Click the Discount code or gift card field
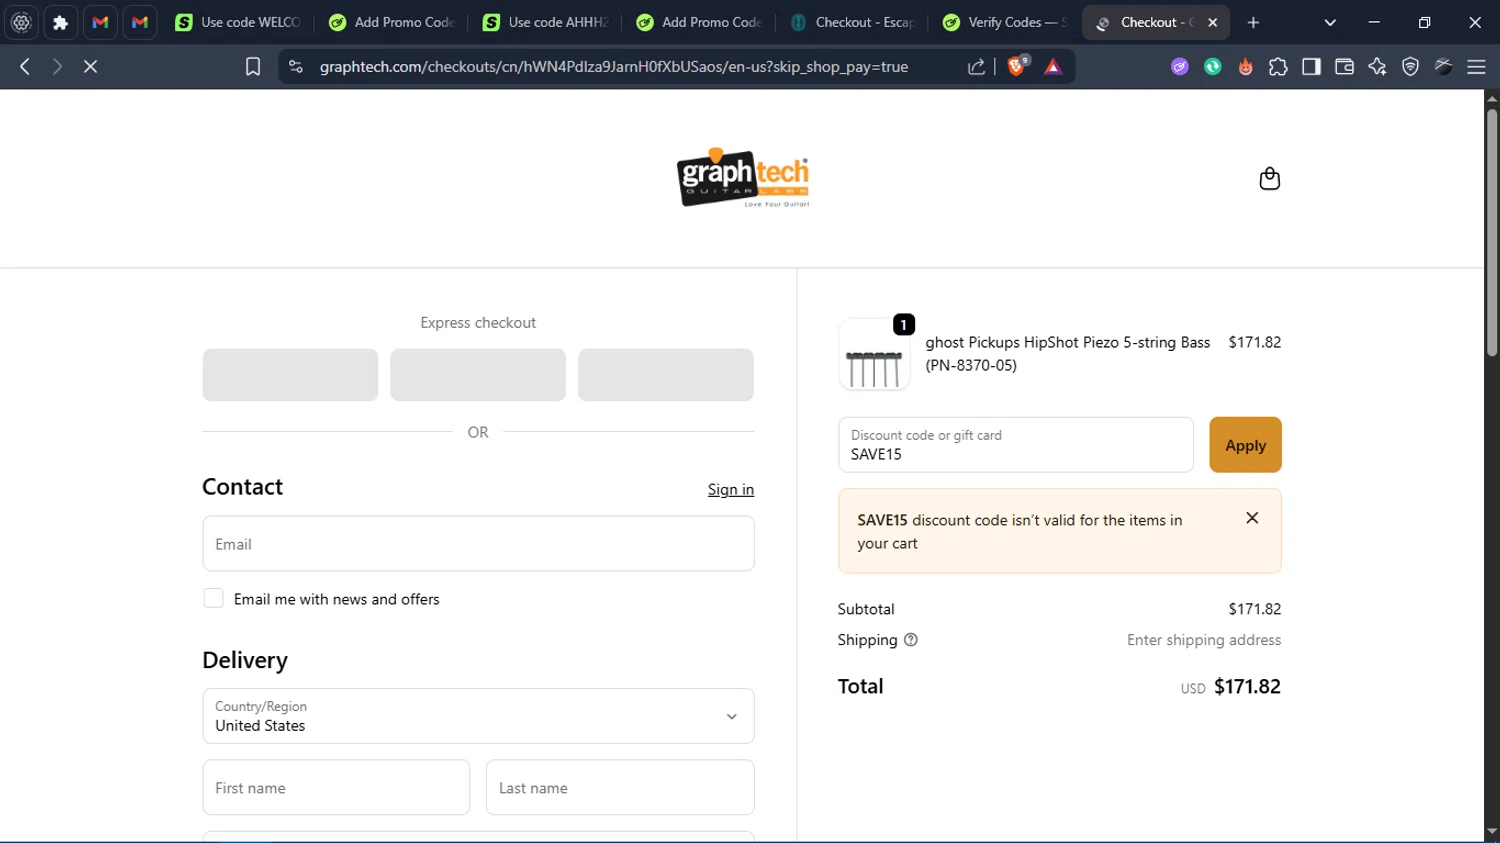The image size is (1500, 843). pyautogui.click(x=1016, y=445)
